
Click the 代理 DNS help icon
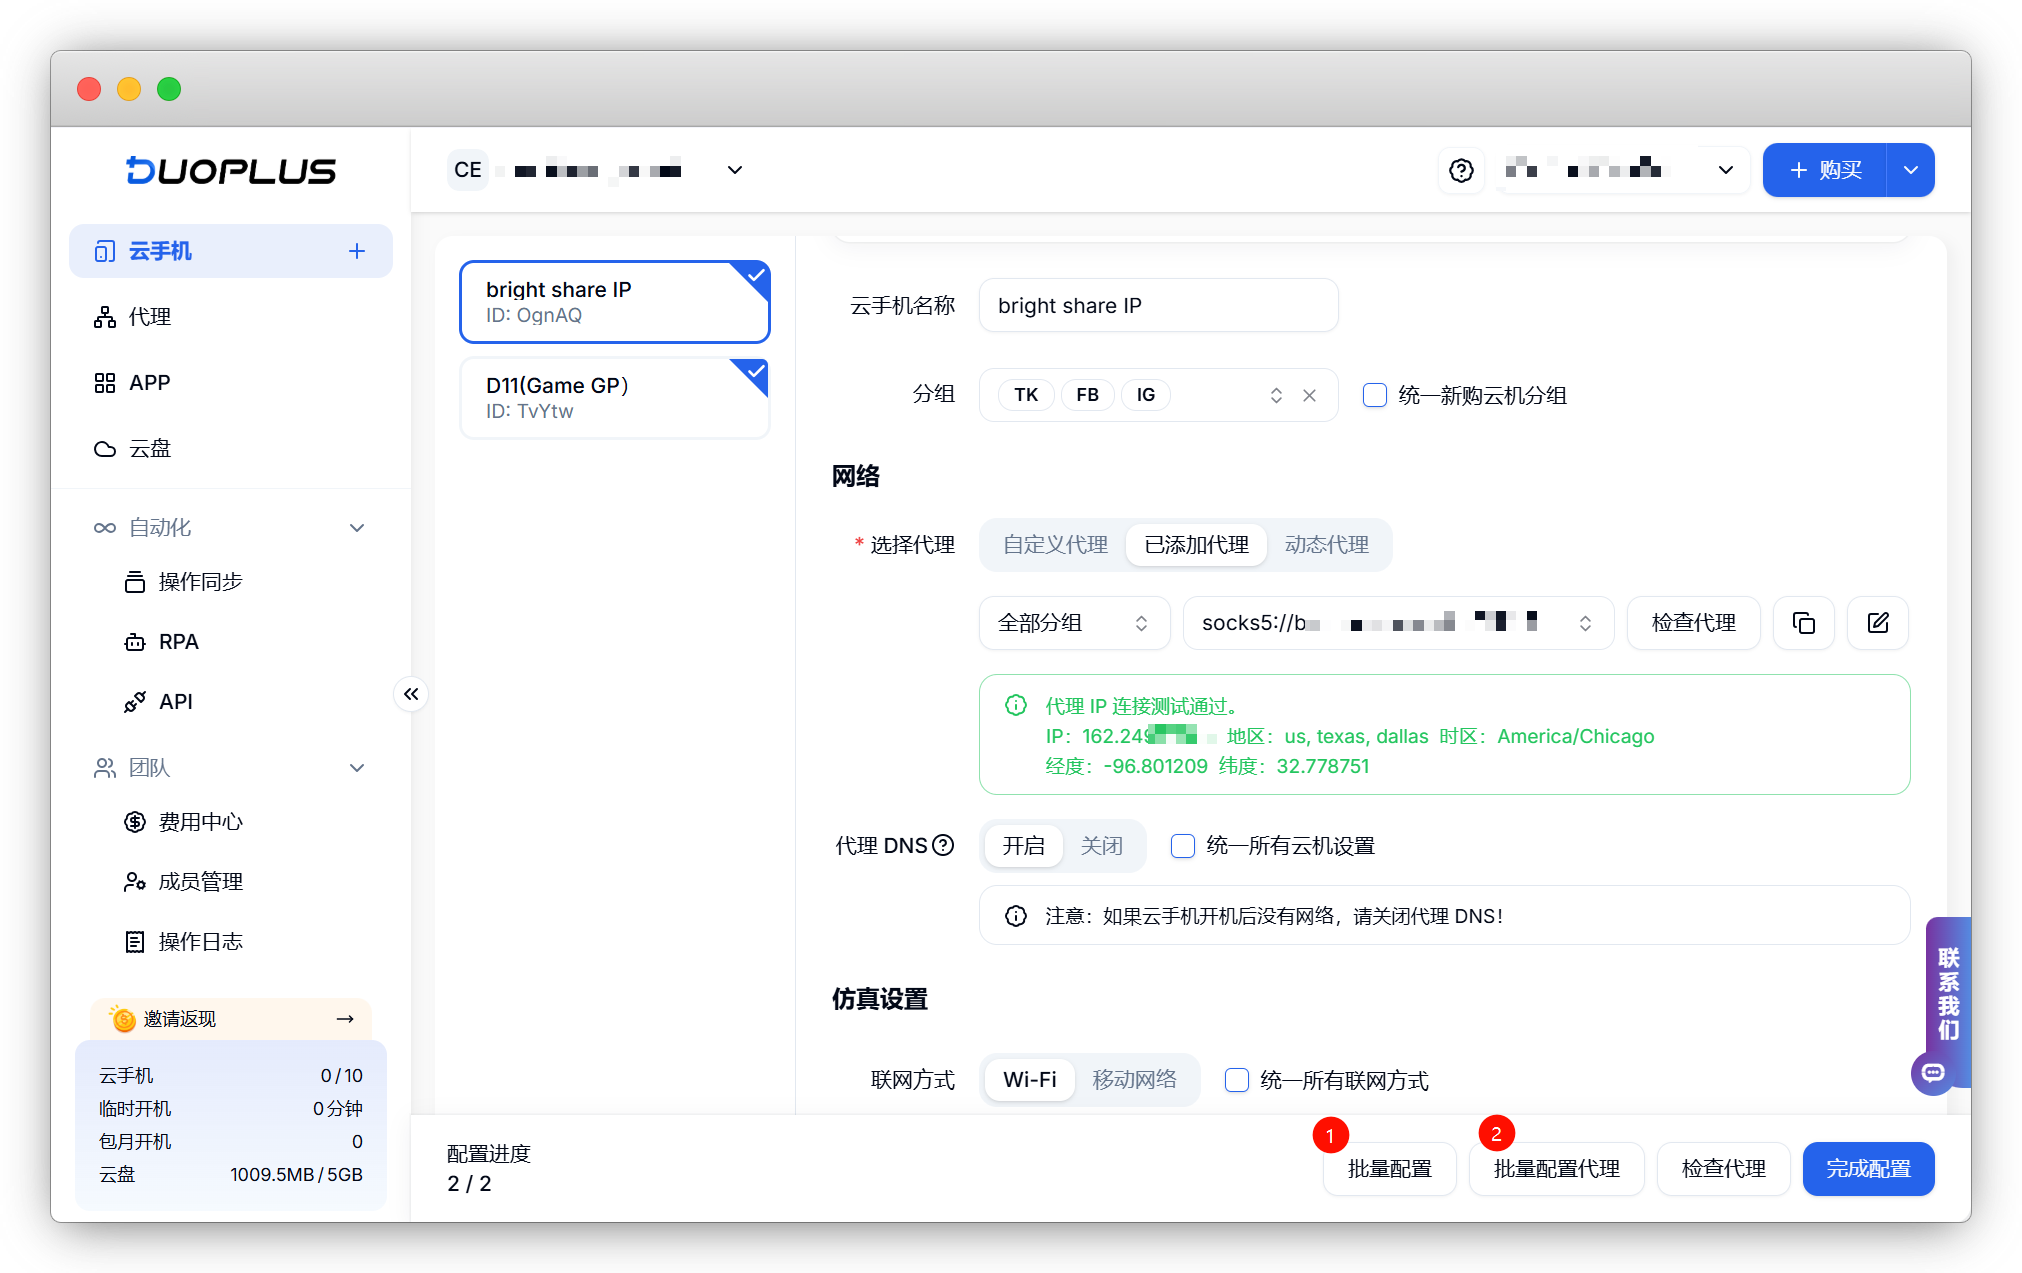coord(943,846)
